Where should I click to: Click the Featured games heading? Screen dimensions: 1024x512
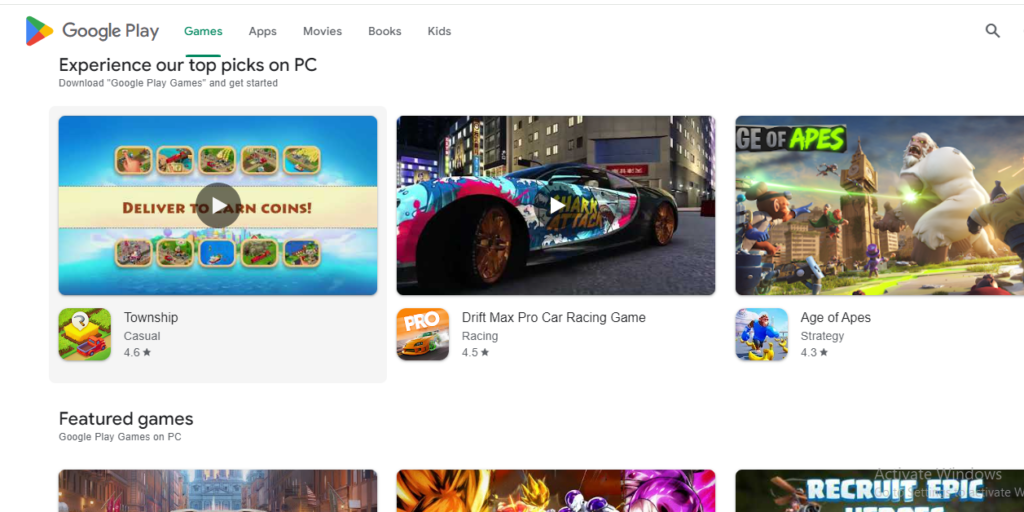point(126,419)
